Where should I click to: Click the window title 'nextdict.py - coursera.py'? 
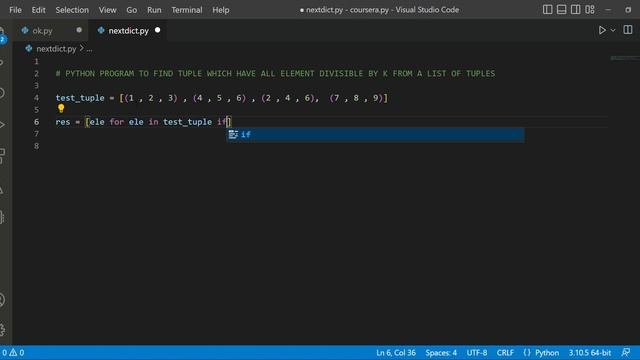(x=347, y=10)
